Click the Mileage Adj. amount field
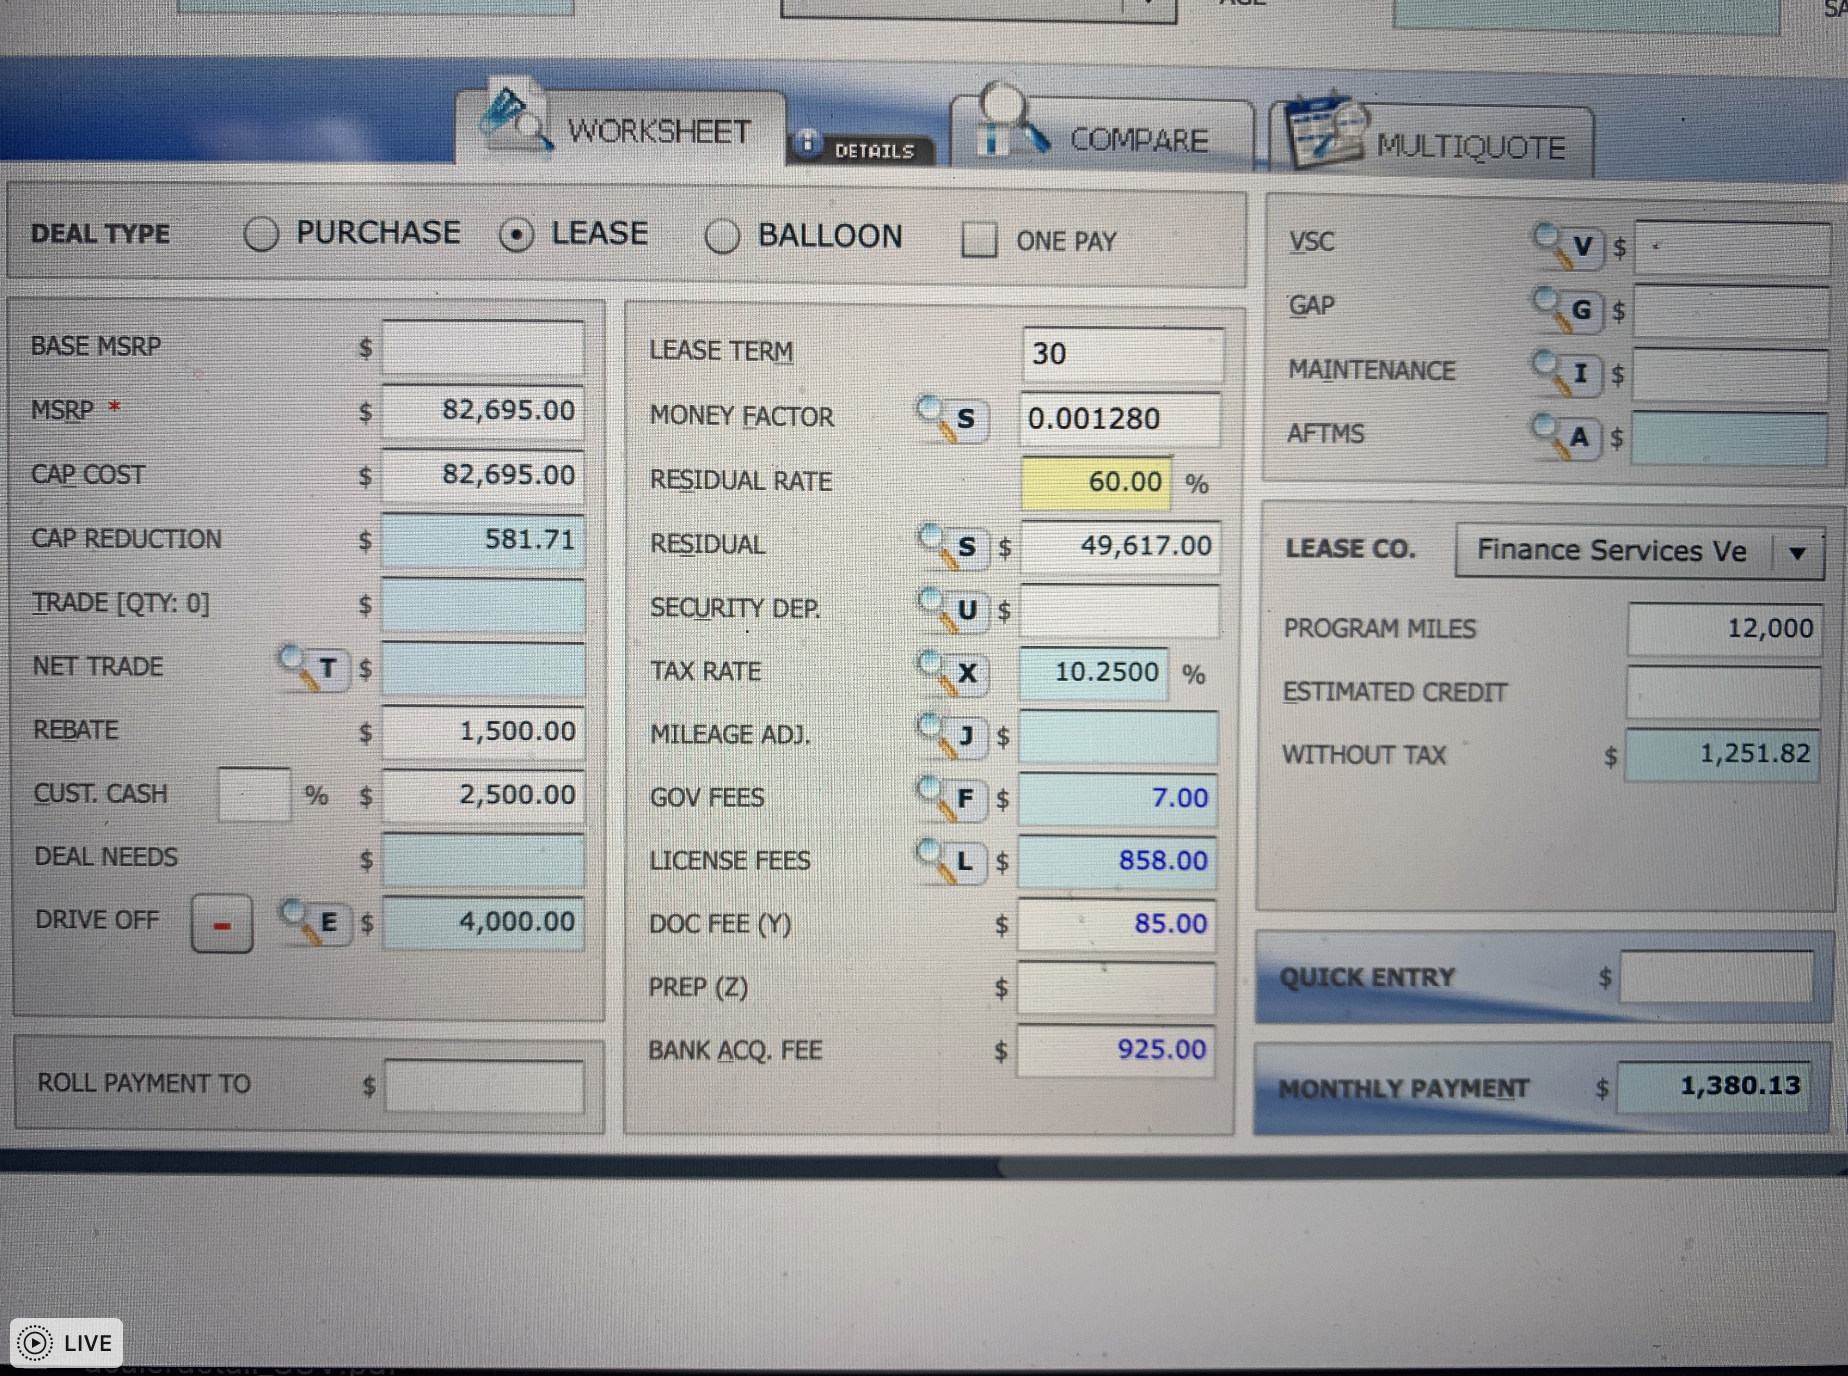The width and height of the screenshot is (1848, 1376). coord(1119,737)
